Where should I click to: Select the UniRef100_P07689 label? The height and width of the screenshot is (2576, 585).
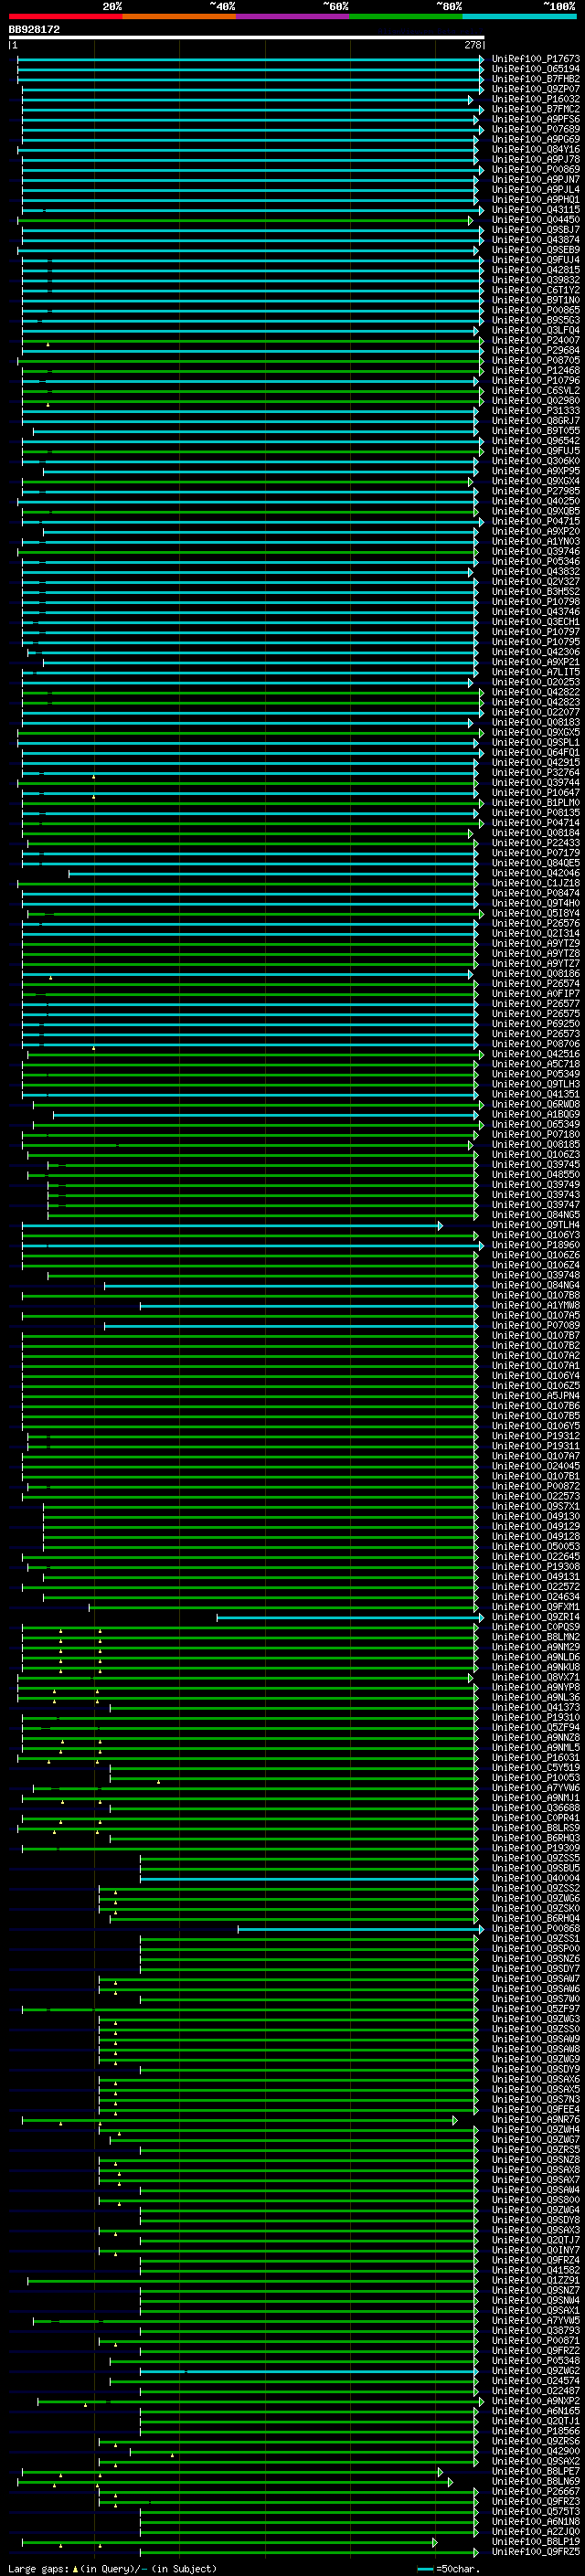536,129
